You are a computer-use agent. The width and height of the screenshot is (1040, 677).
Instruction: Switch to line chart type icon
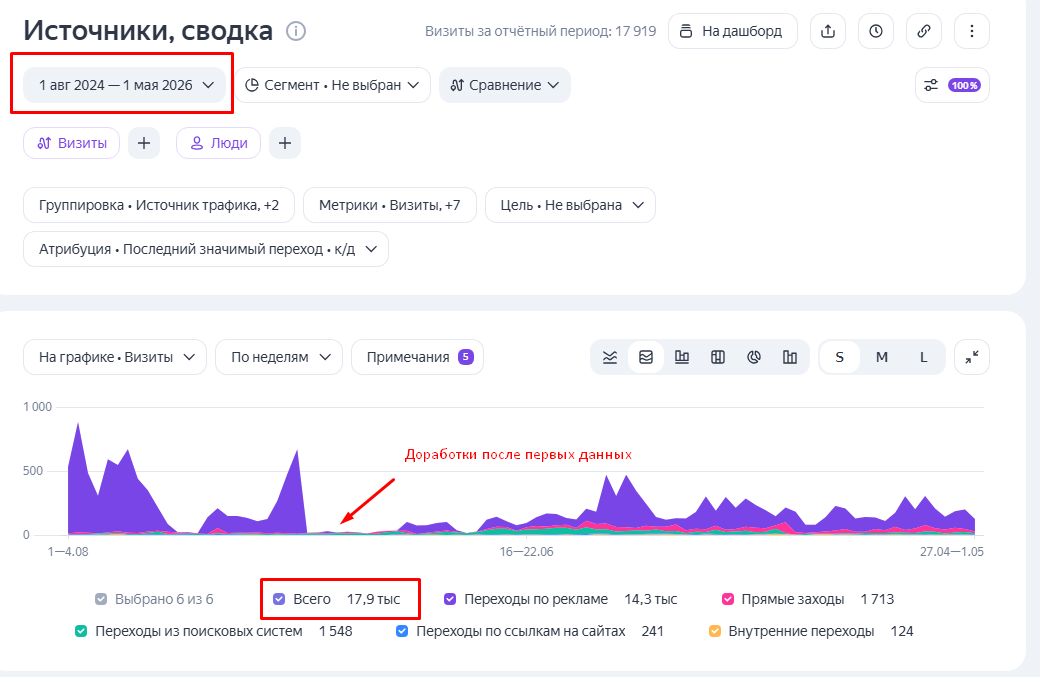[x=610, y=357]
